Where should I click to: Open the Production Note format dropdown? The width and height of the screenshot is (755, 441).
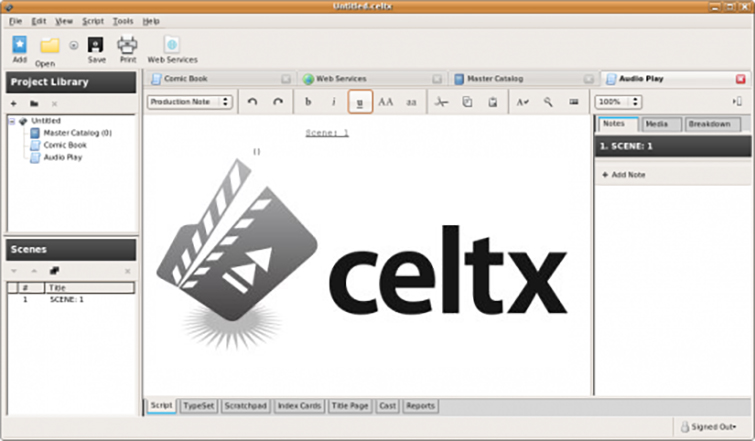(190, 102)
